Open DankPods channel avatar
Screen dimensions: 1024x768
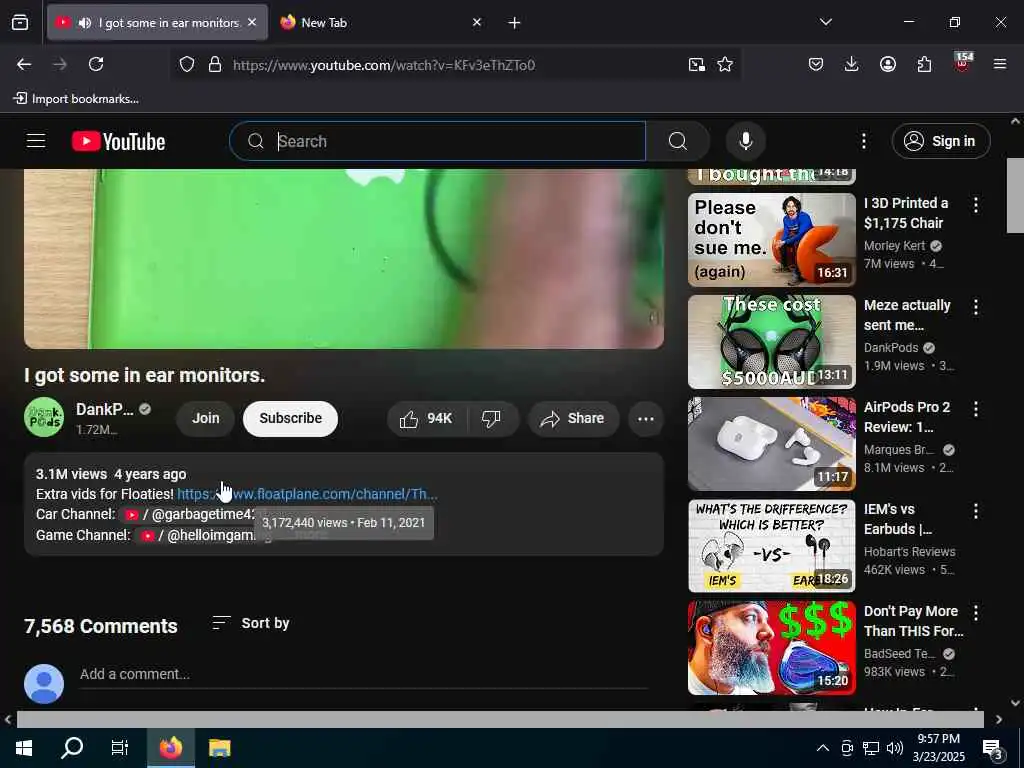click(x=44, y=417)
